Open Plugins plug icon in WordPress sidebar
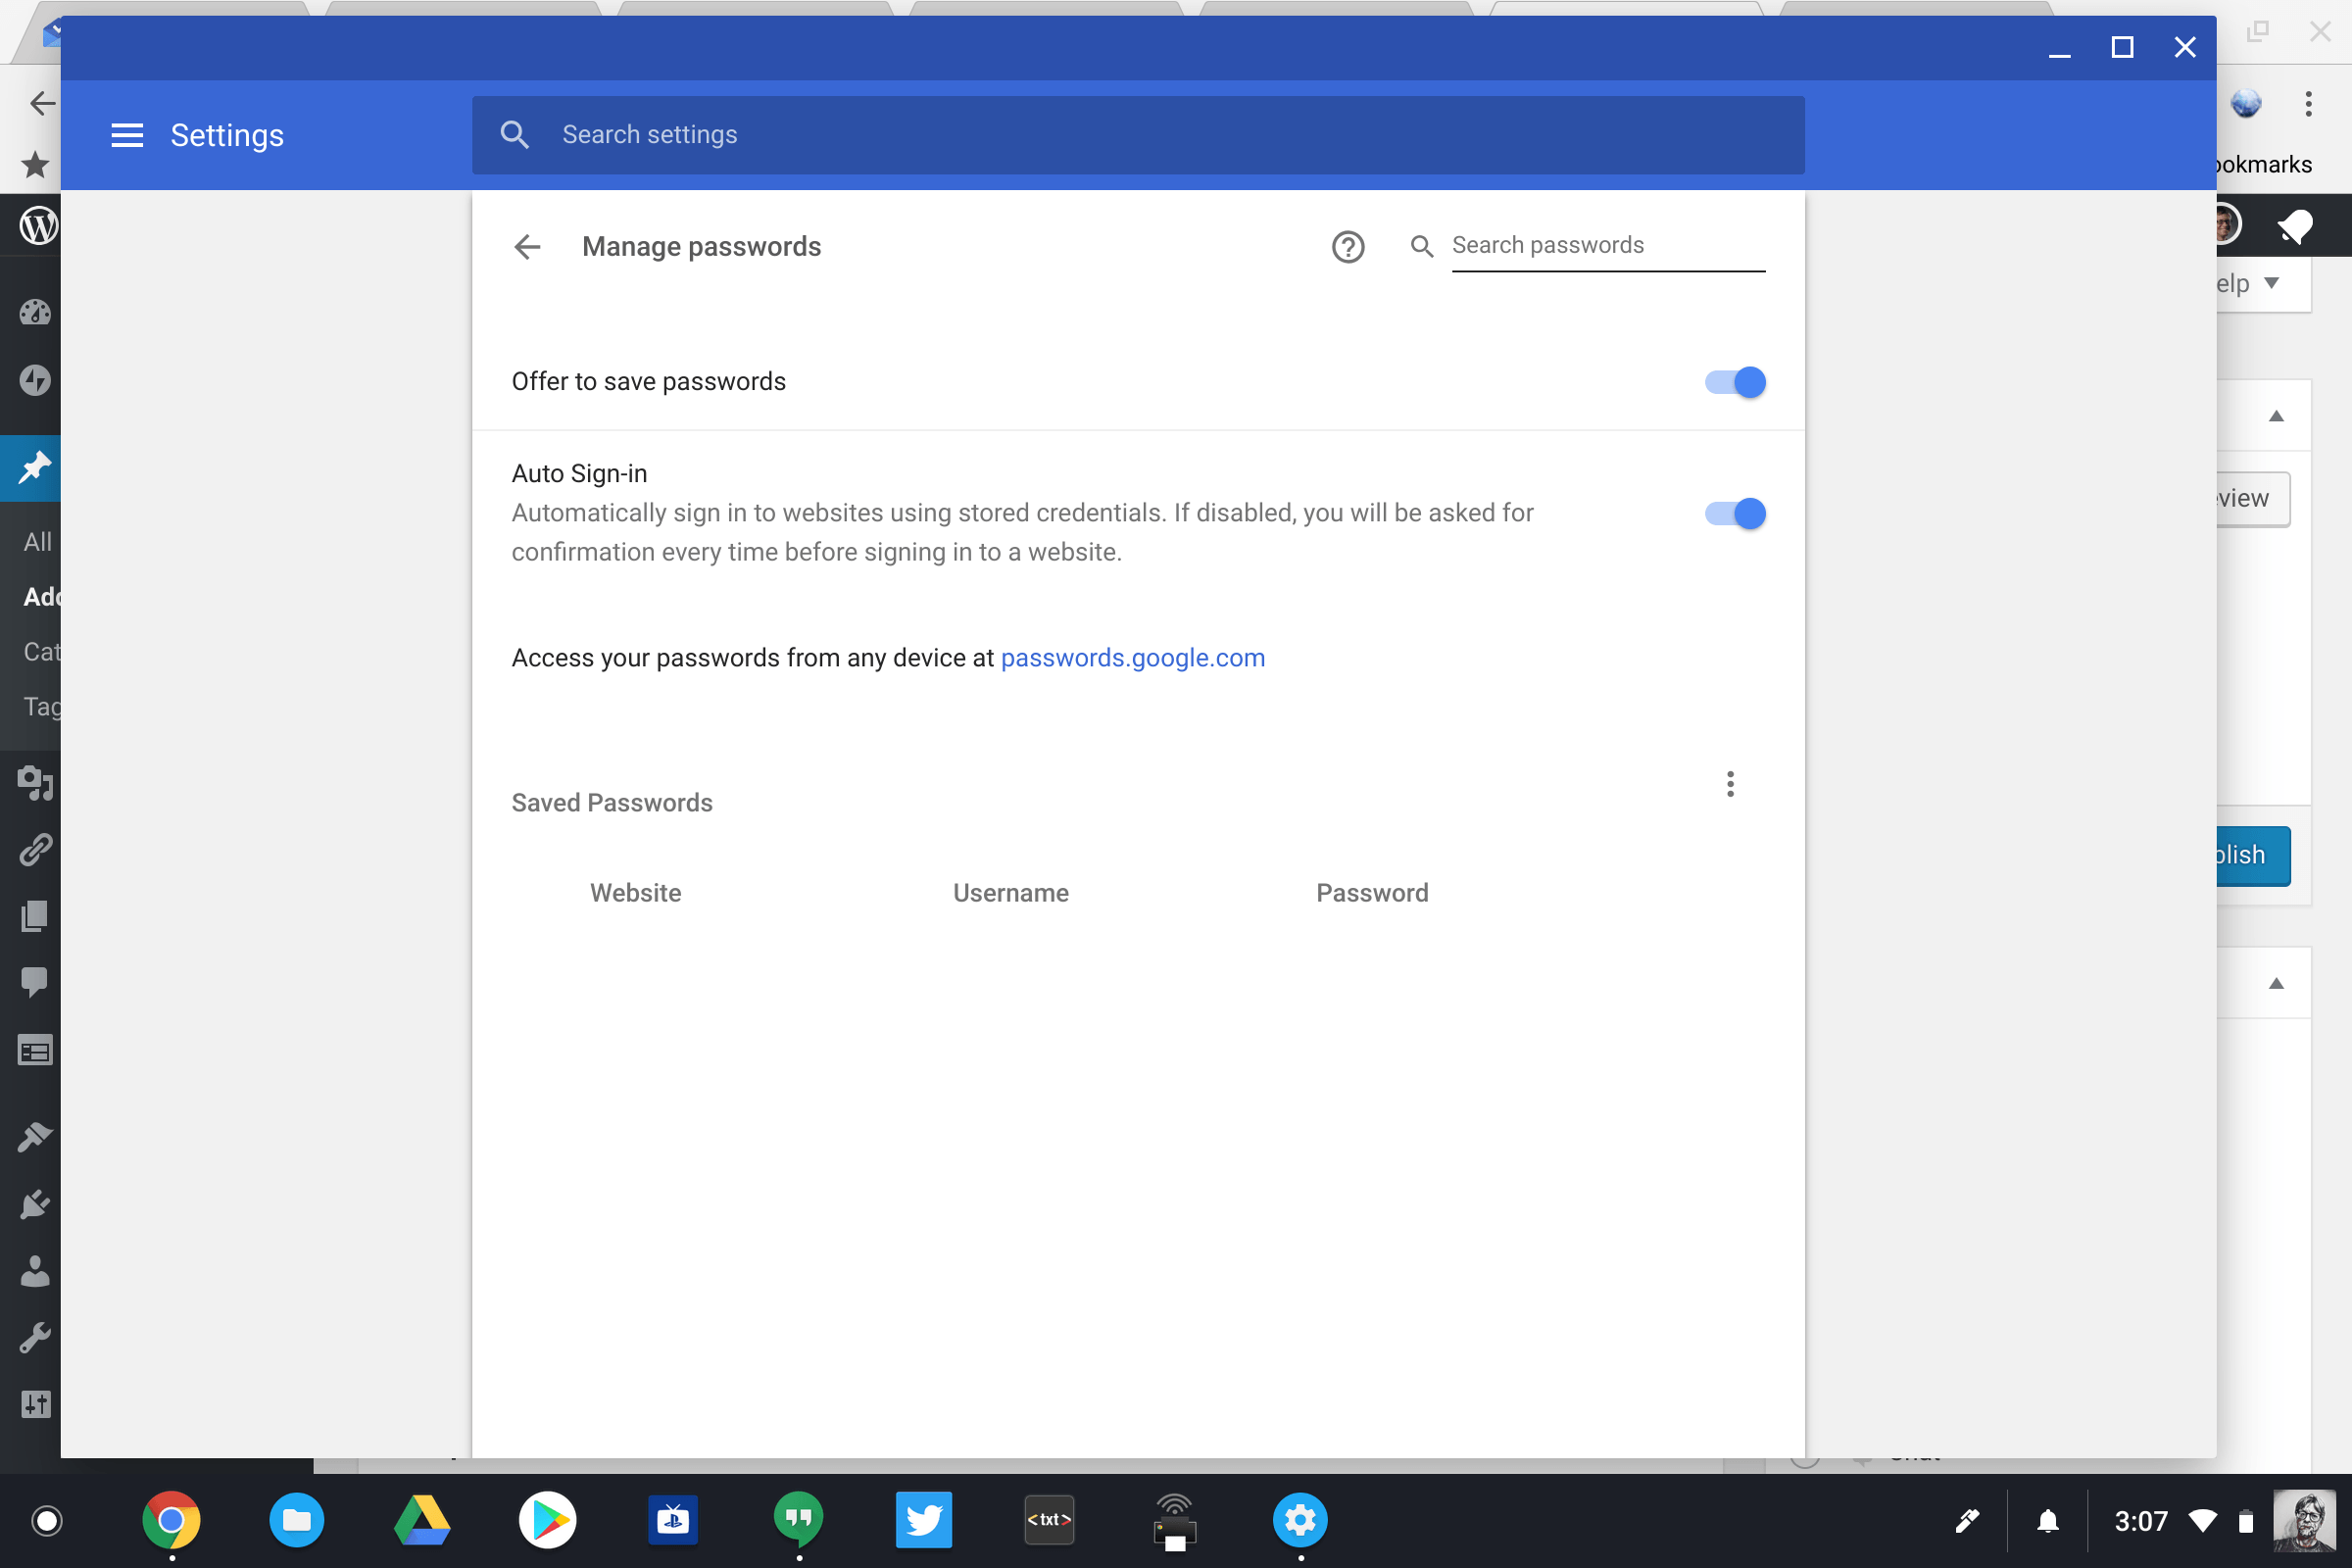Image resolution: width=2352 pixels, height=1568 pixels. (35, 1204)
